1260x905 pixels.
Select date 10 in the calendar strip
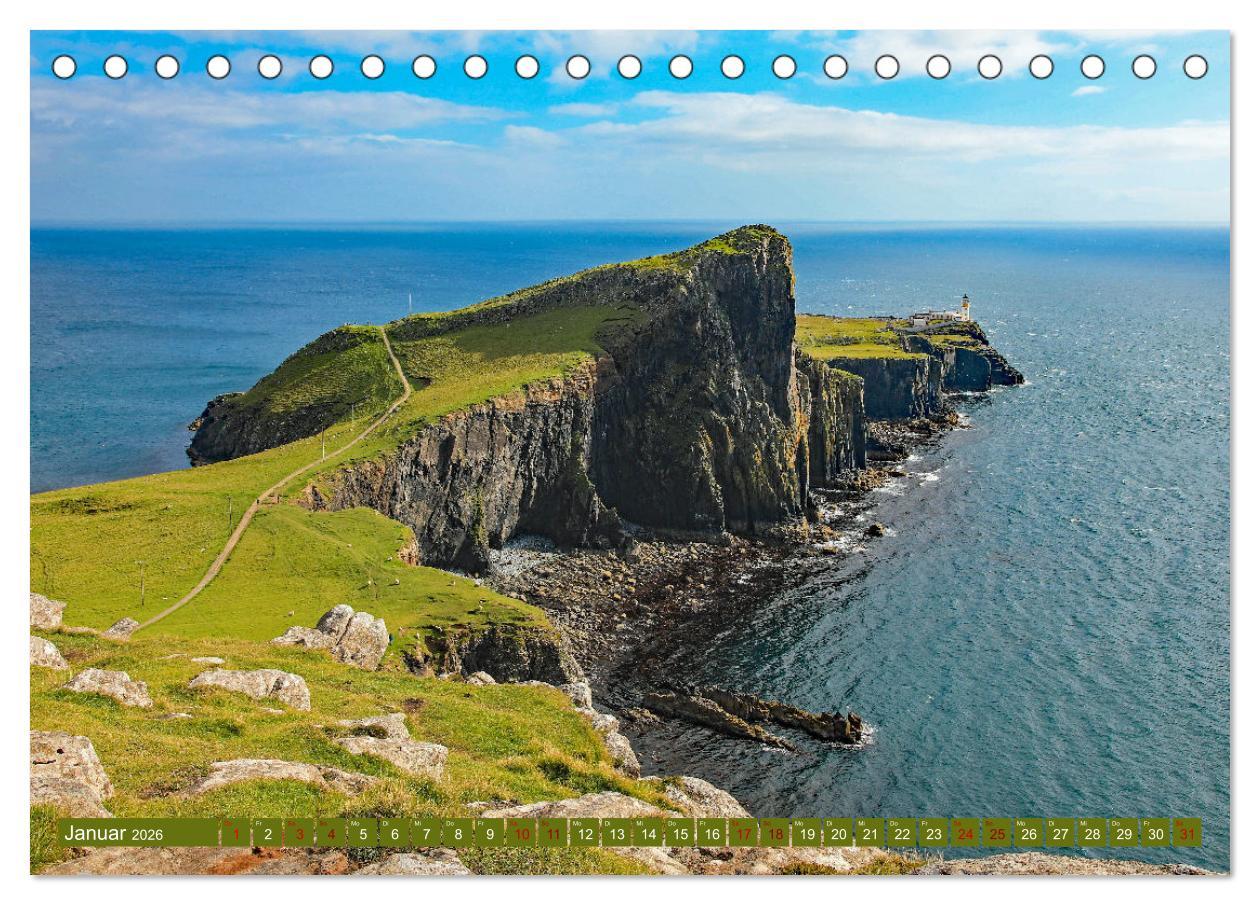click(520, 835)
